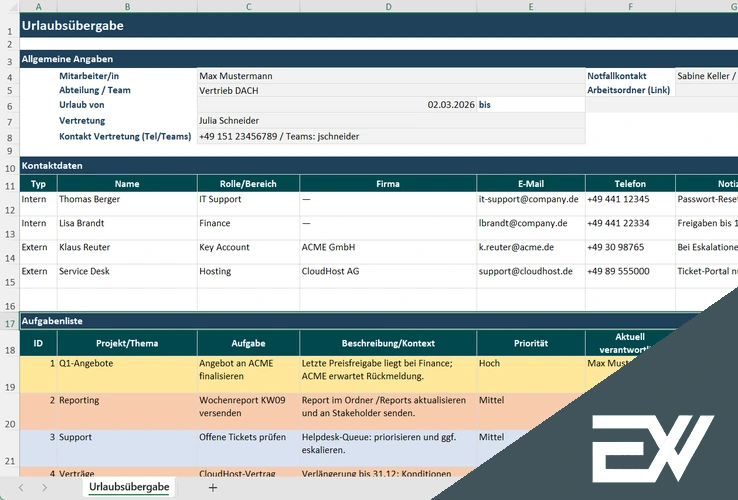Select column B header
This screenshot has height=500, width=738.
(x=127, y=7)
